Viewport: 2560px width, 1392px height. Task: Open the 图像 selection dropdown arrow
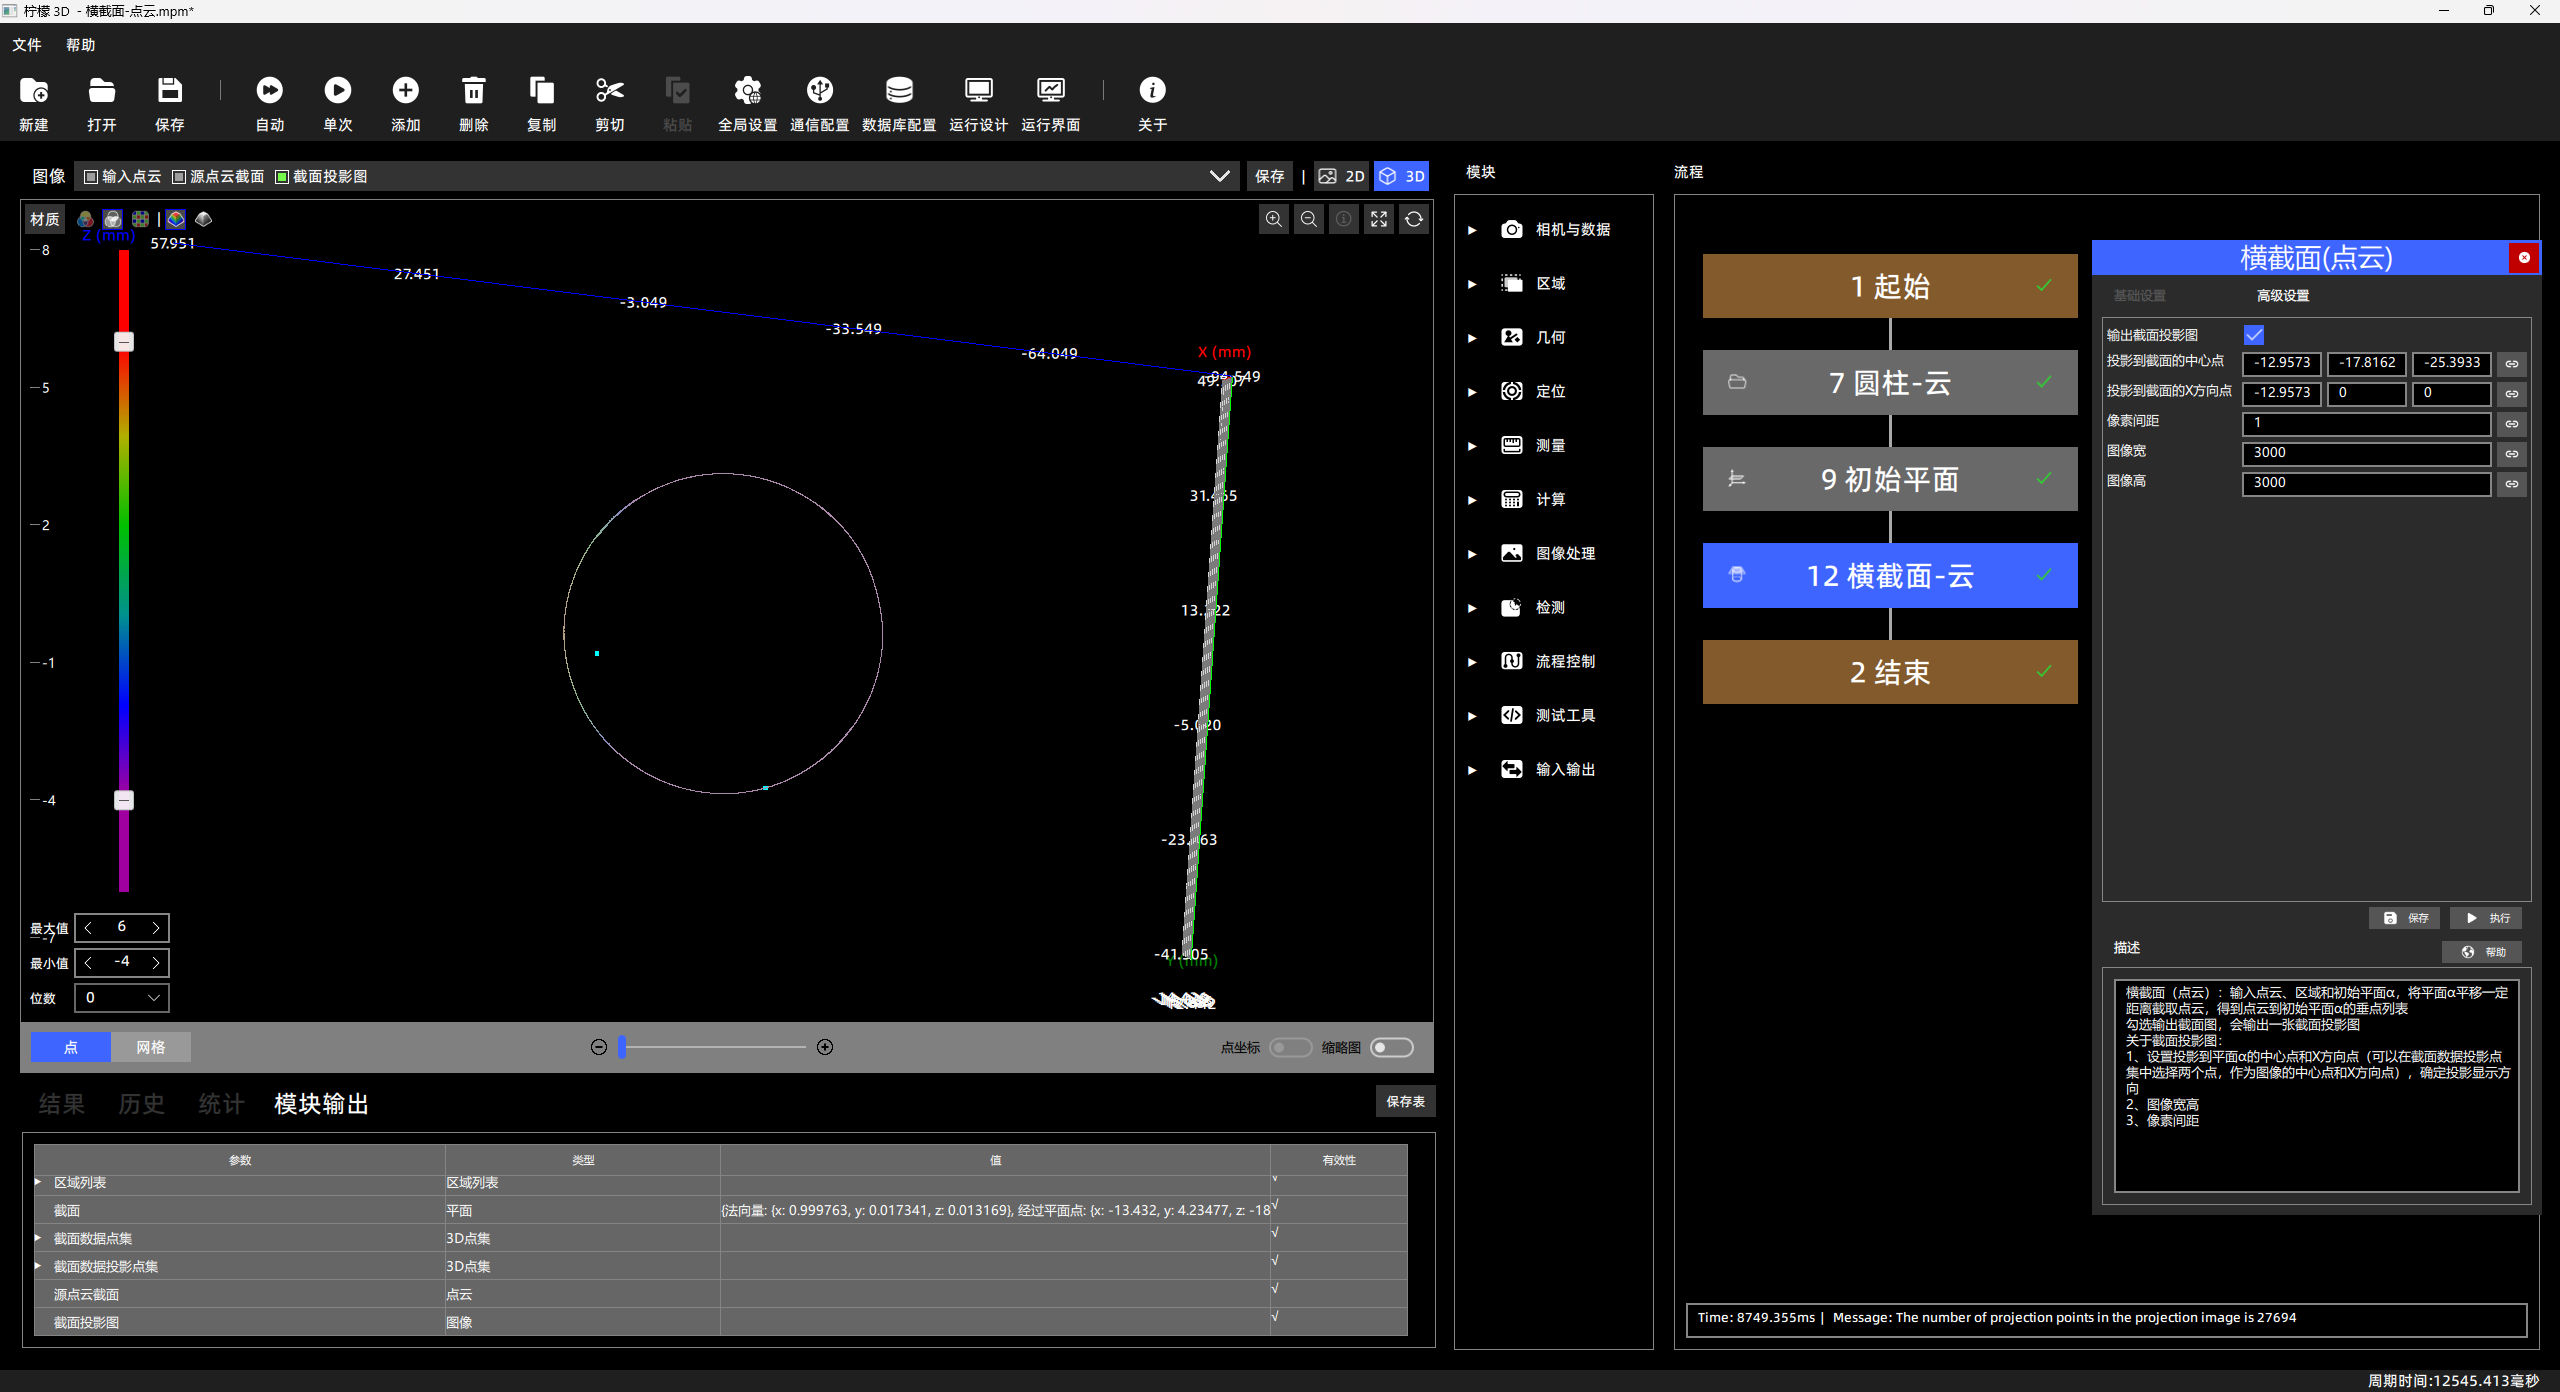[1220, 176]
